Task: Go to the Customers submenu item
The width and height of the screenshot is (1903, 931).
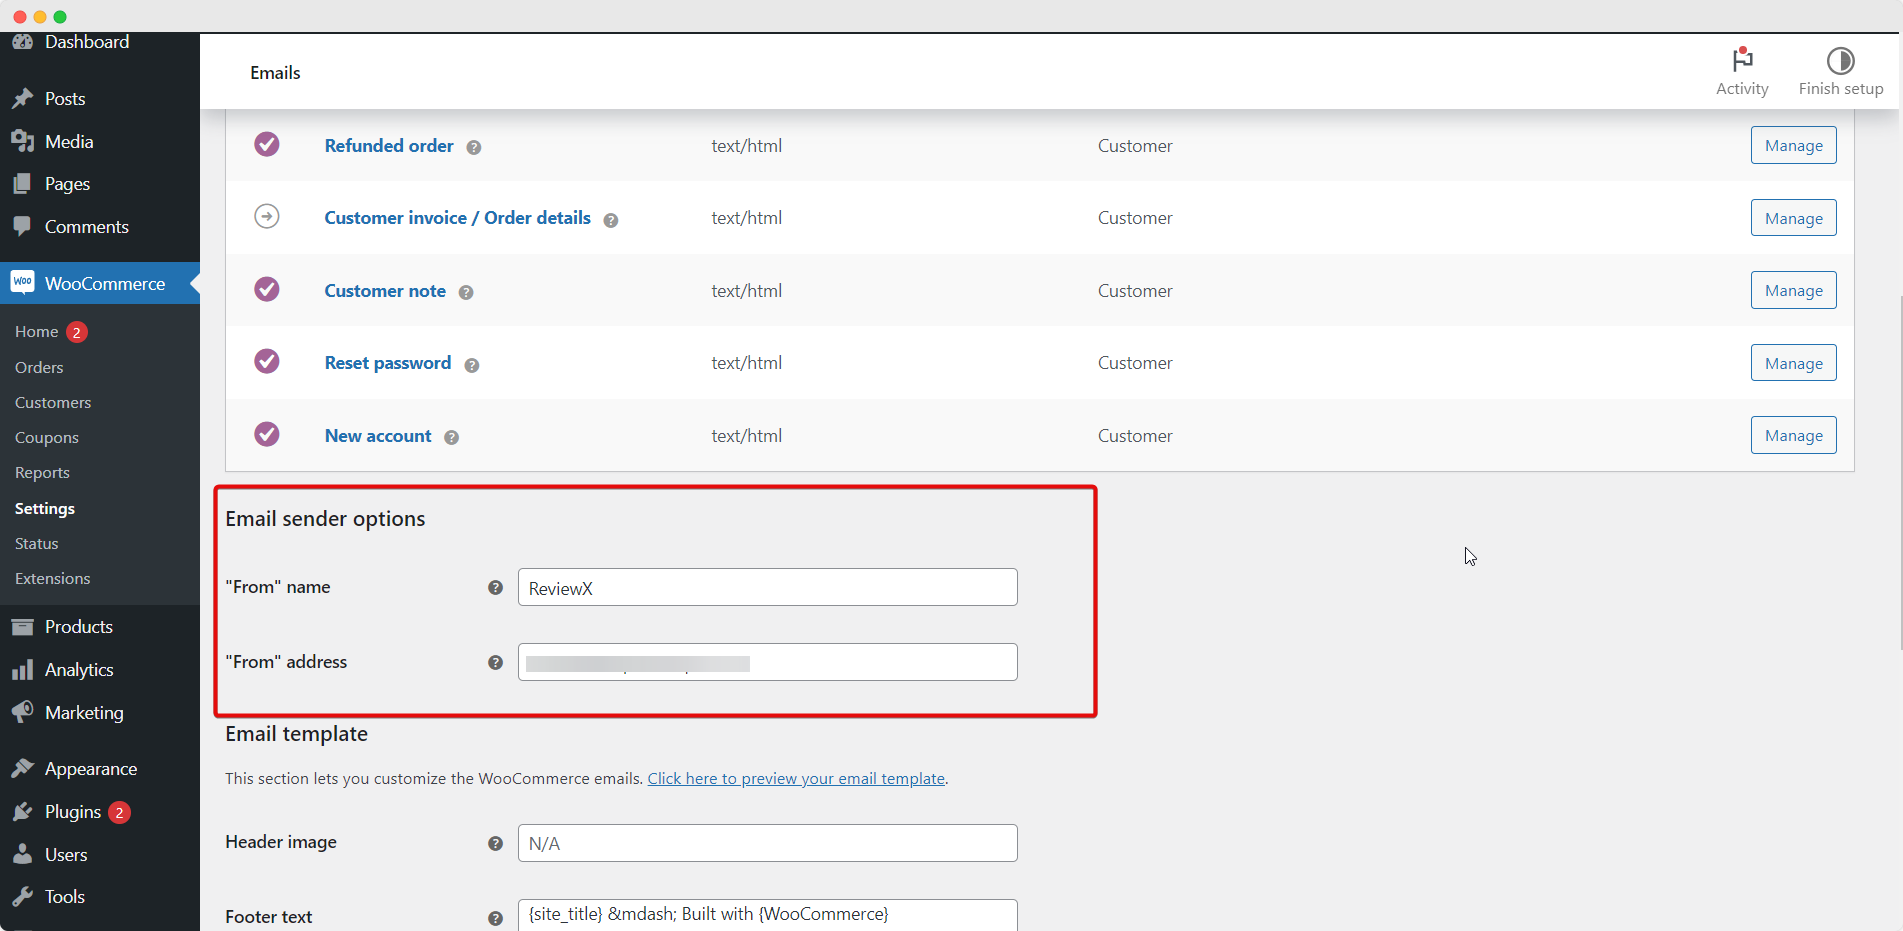Action: click(53, 403)
